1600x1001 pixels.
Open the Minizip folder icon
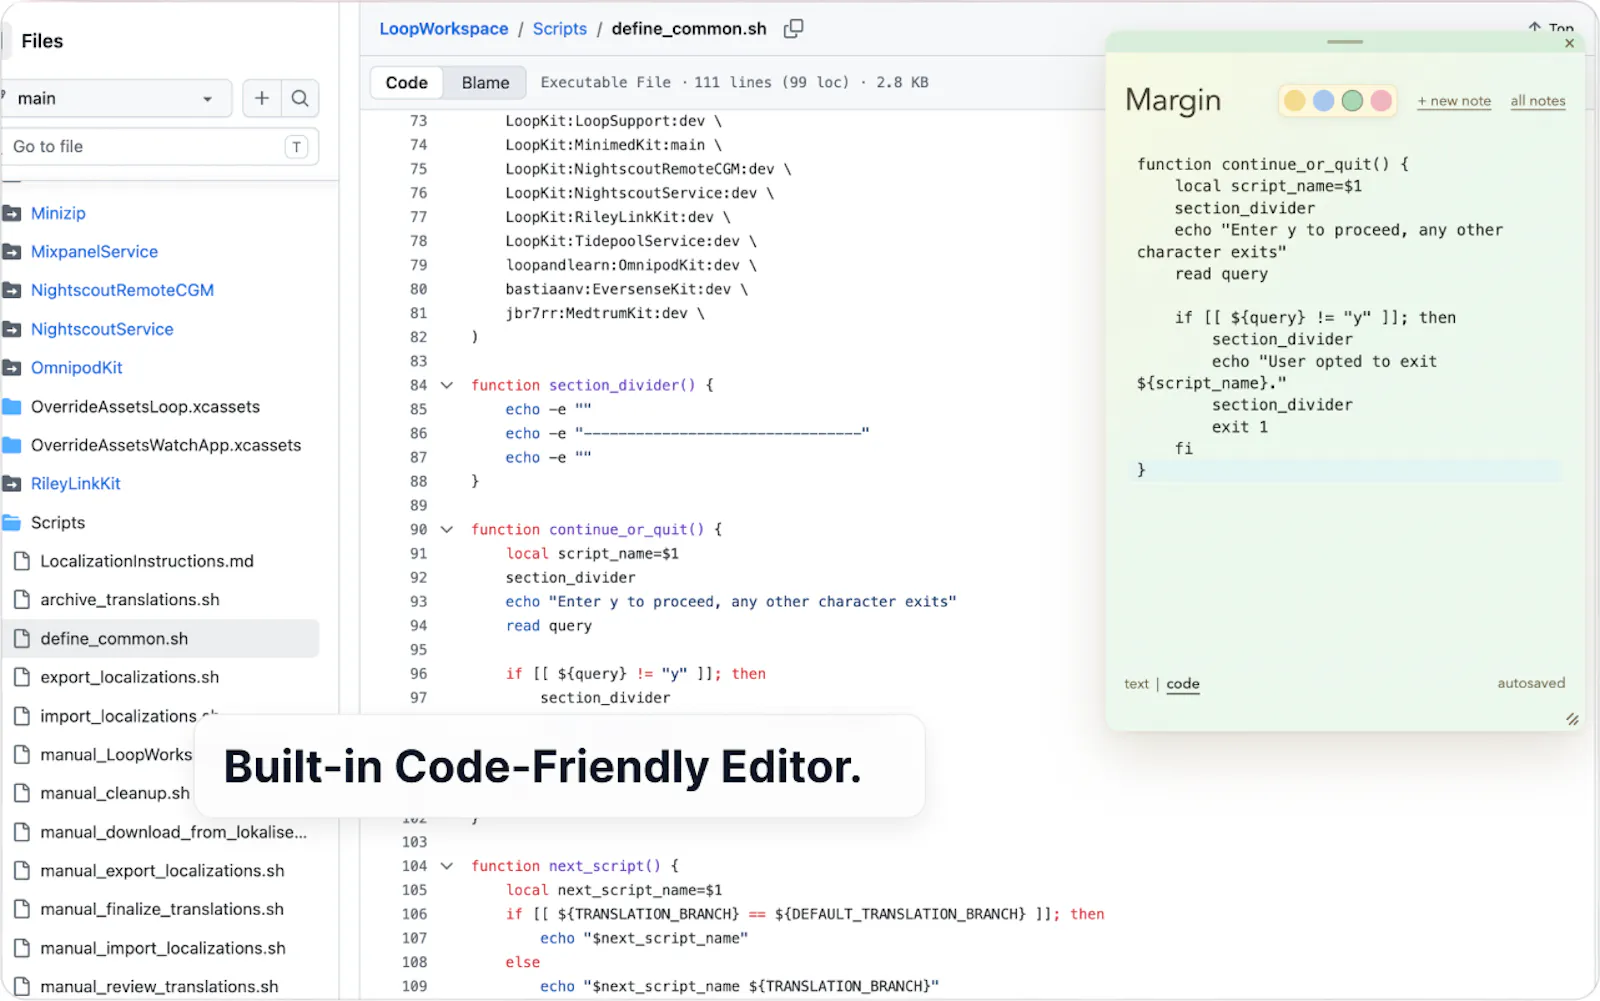point(12,213)
